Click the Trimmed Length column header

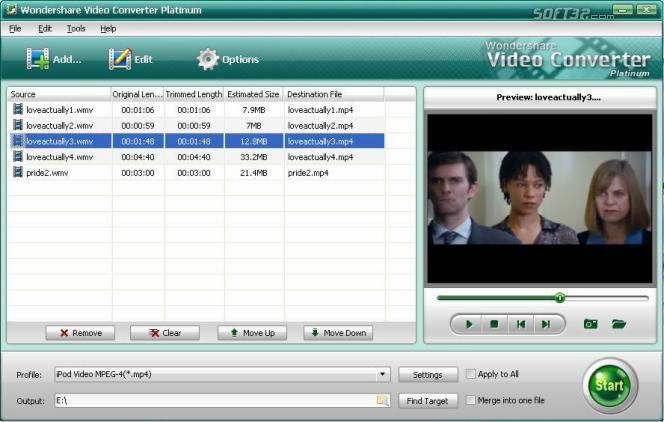[x=194, y=94]
